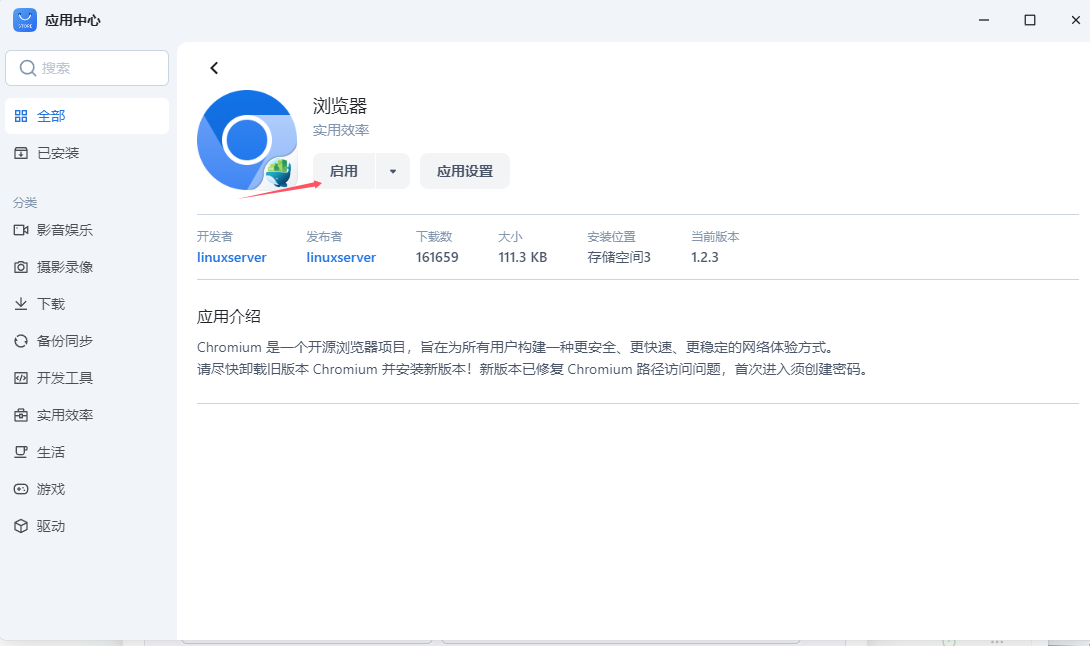Close the 应用中心 window
1090x646 pixels.
click(1075, 20)
